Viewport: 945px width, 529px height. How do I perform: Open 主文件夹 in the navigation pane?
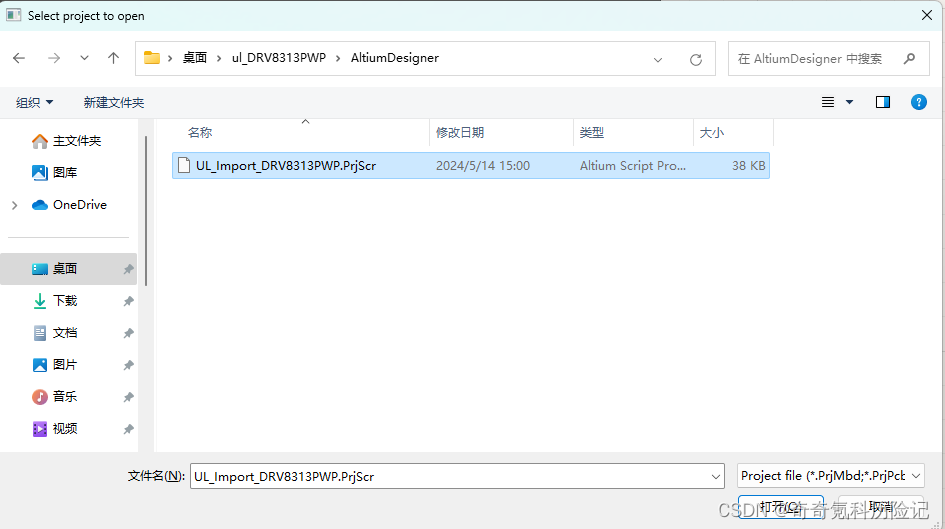pyautogui.click(x=66, y=141)
